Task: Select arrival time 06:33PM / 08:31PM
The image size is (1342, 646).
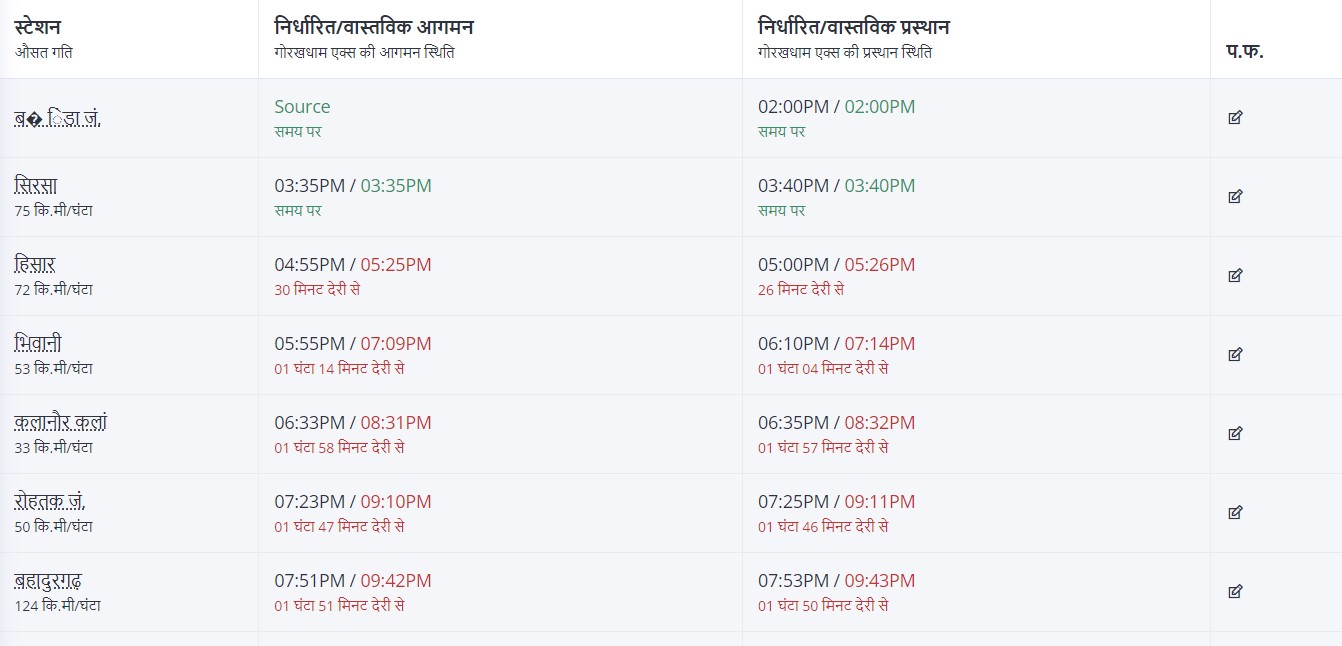Action: [x=353, y=423]
